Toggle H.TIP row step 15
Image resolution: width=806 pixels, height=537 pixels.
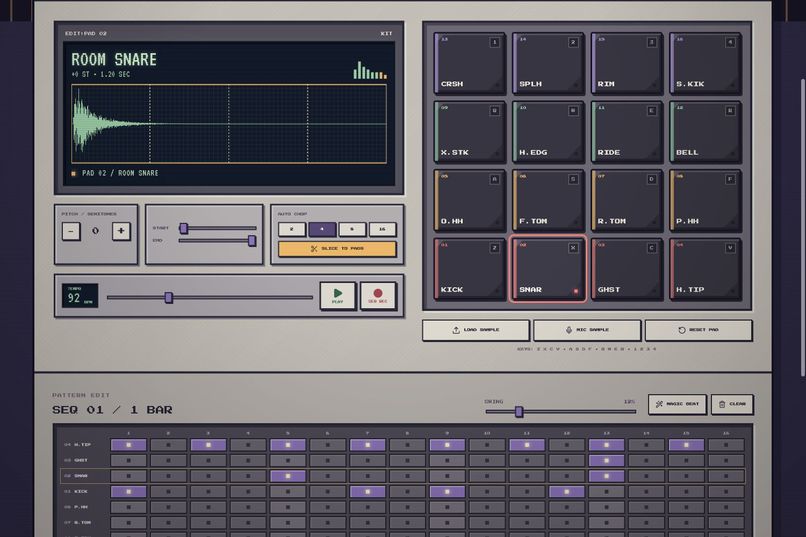click(x=686, y=445)
